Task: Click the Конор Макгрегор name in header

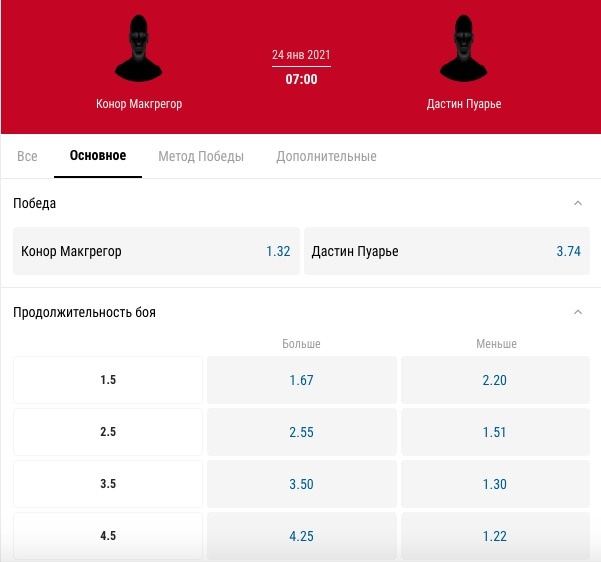Action: 139,103
